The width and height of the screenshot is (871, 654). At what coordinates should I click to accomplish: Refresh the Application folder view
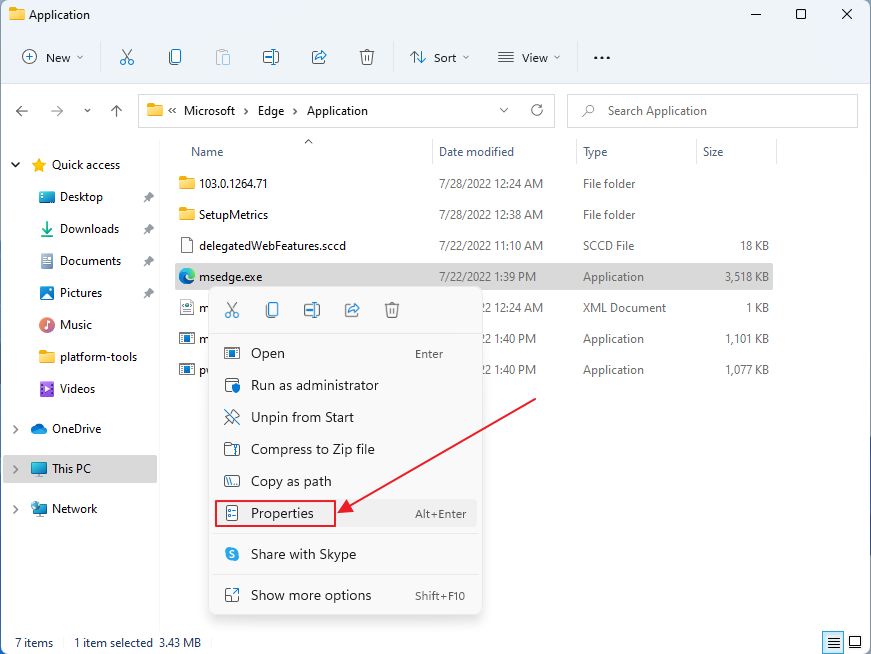point(537,111)
